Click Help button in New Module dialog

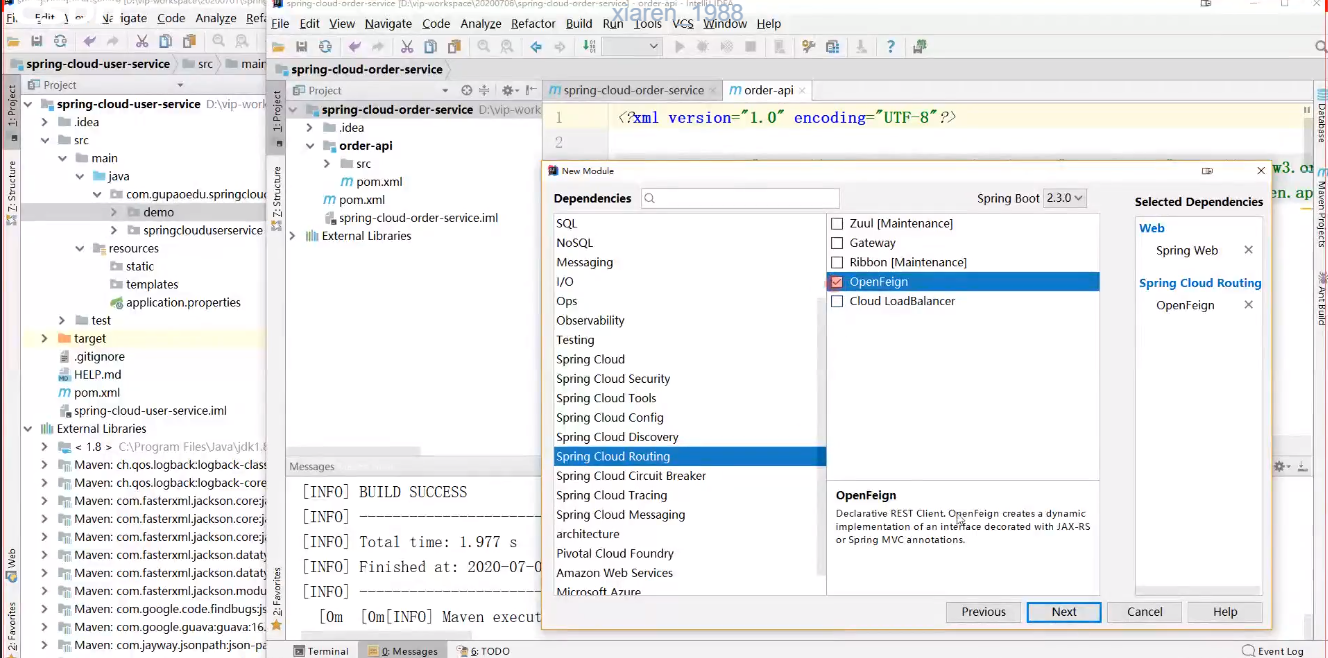[1225, 612]
